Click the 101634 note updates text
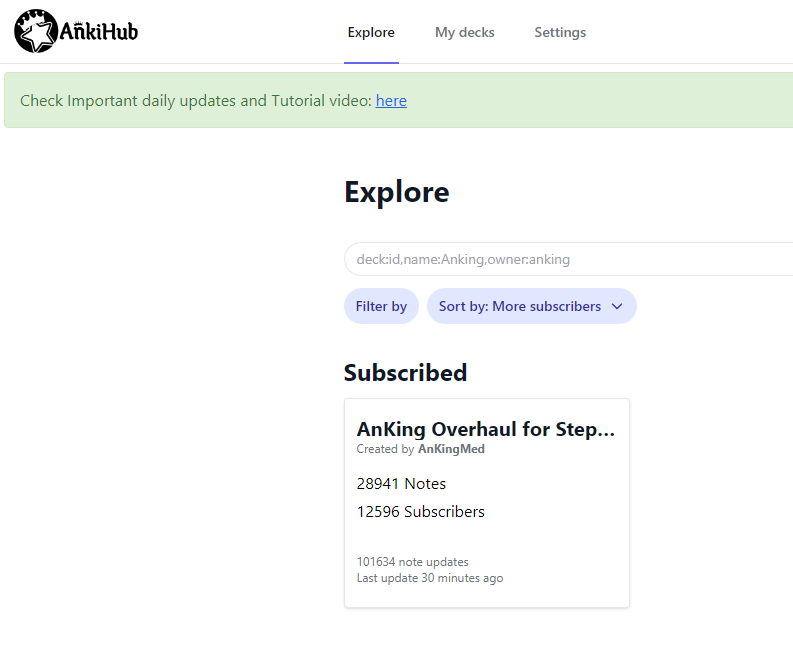Screen dimensions: 793x668 (412, 562)
